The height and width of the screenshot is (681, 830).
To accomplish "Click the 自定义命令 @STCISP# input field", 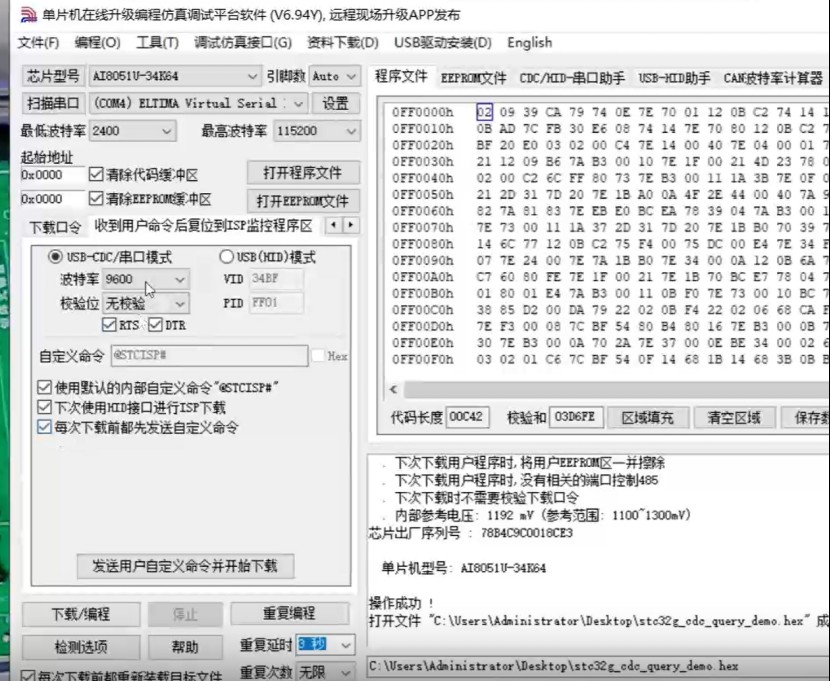I will tap(210, 355).
